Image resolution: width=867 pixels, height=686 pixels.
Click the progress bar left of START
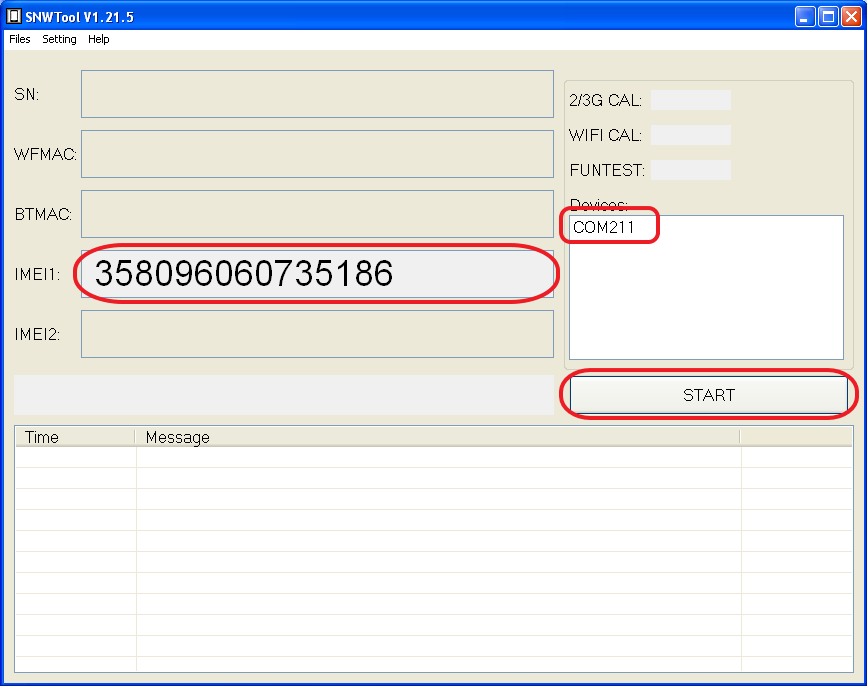pyautogui.click(x=284, y=395)
